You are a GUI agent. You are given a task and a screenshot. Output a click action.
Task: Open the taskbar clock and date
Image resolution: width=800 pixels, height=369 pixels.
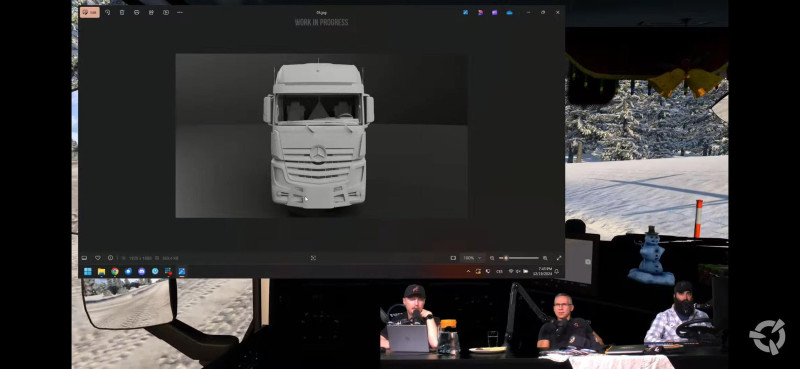(x=542, y=272)
